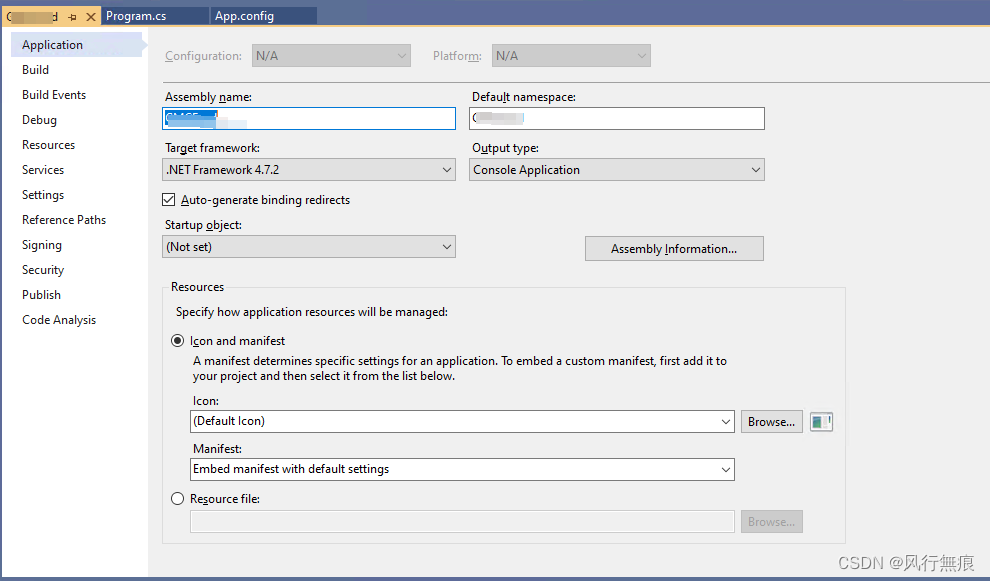Open the Publish settings page
Viewport: 990px width, 581px height.
tap(41, 294)
